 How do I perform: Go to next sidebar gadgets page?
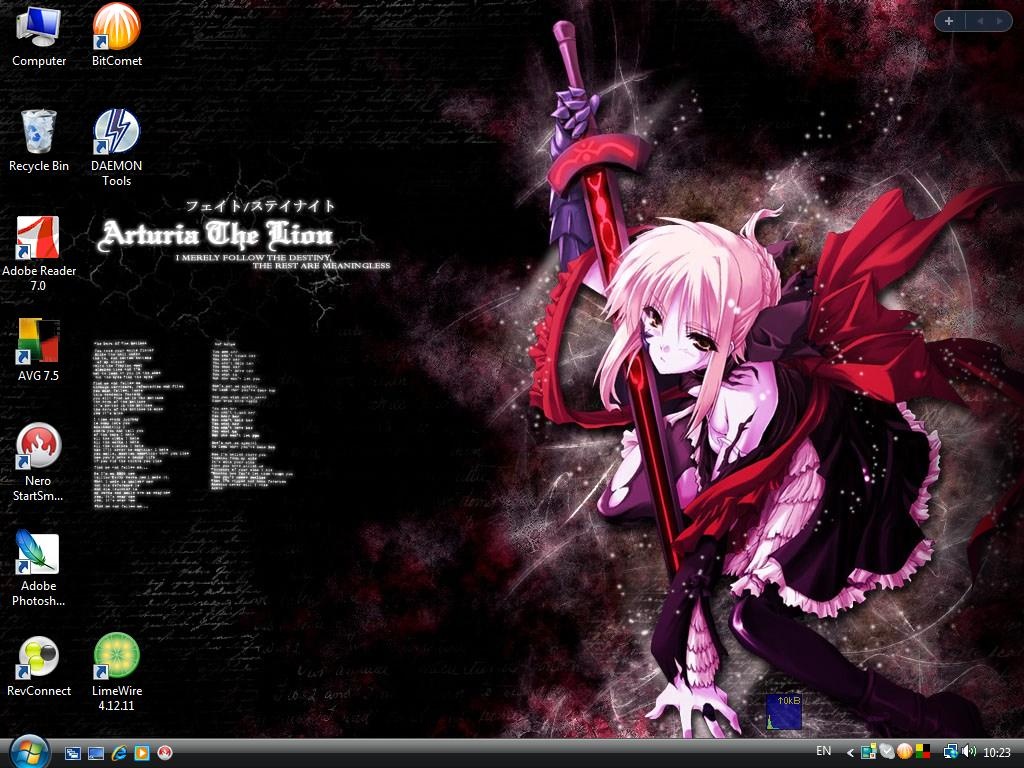999,21
